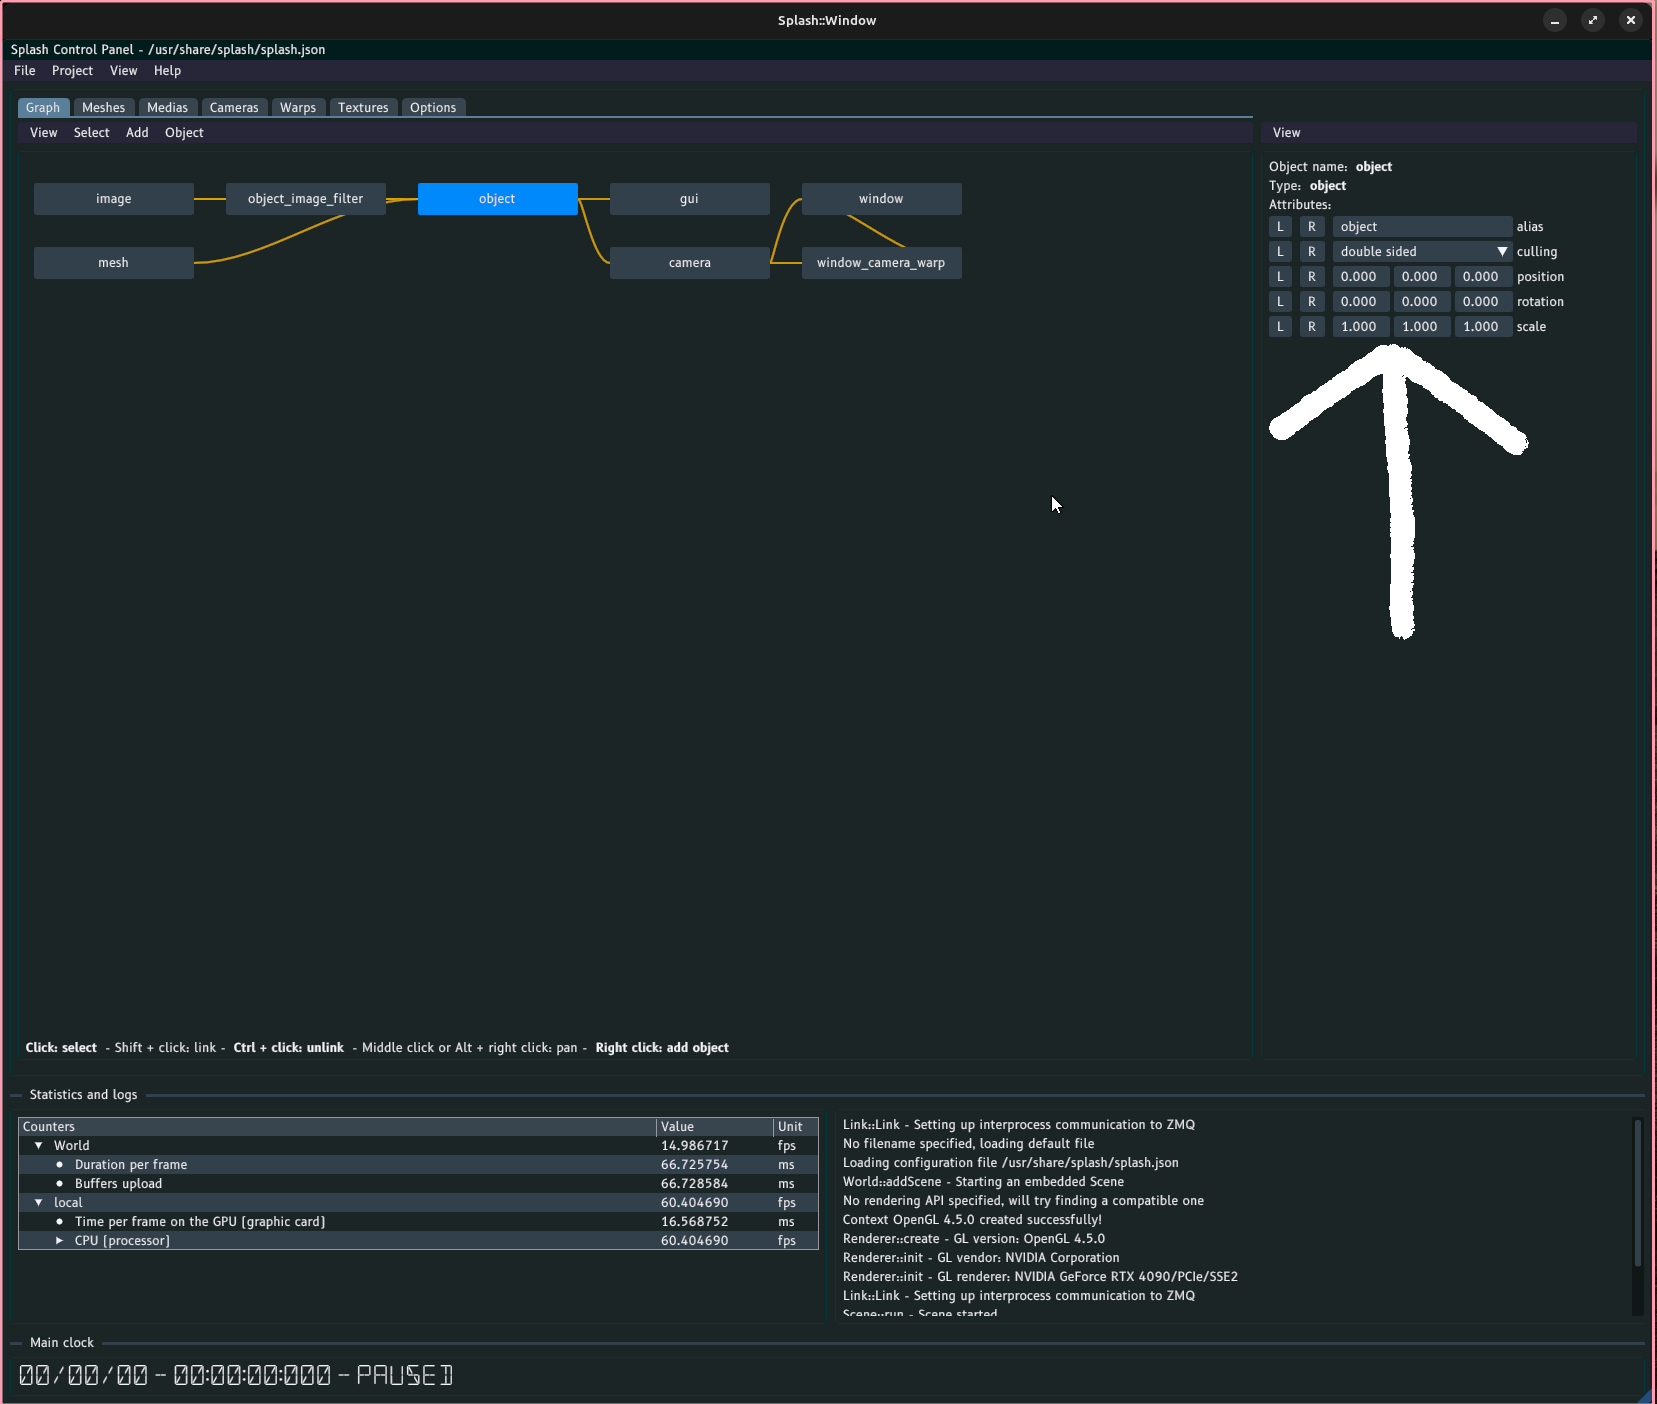The height and width of the screenshot is (1404, 1657).
Task: Select the object_image_filter node
Action: pyautogui.click(x=305, y=199)
